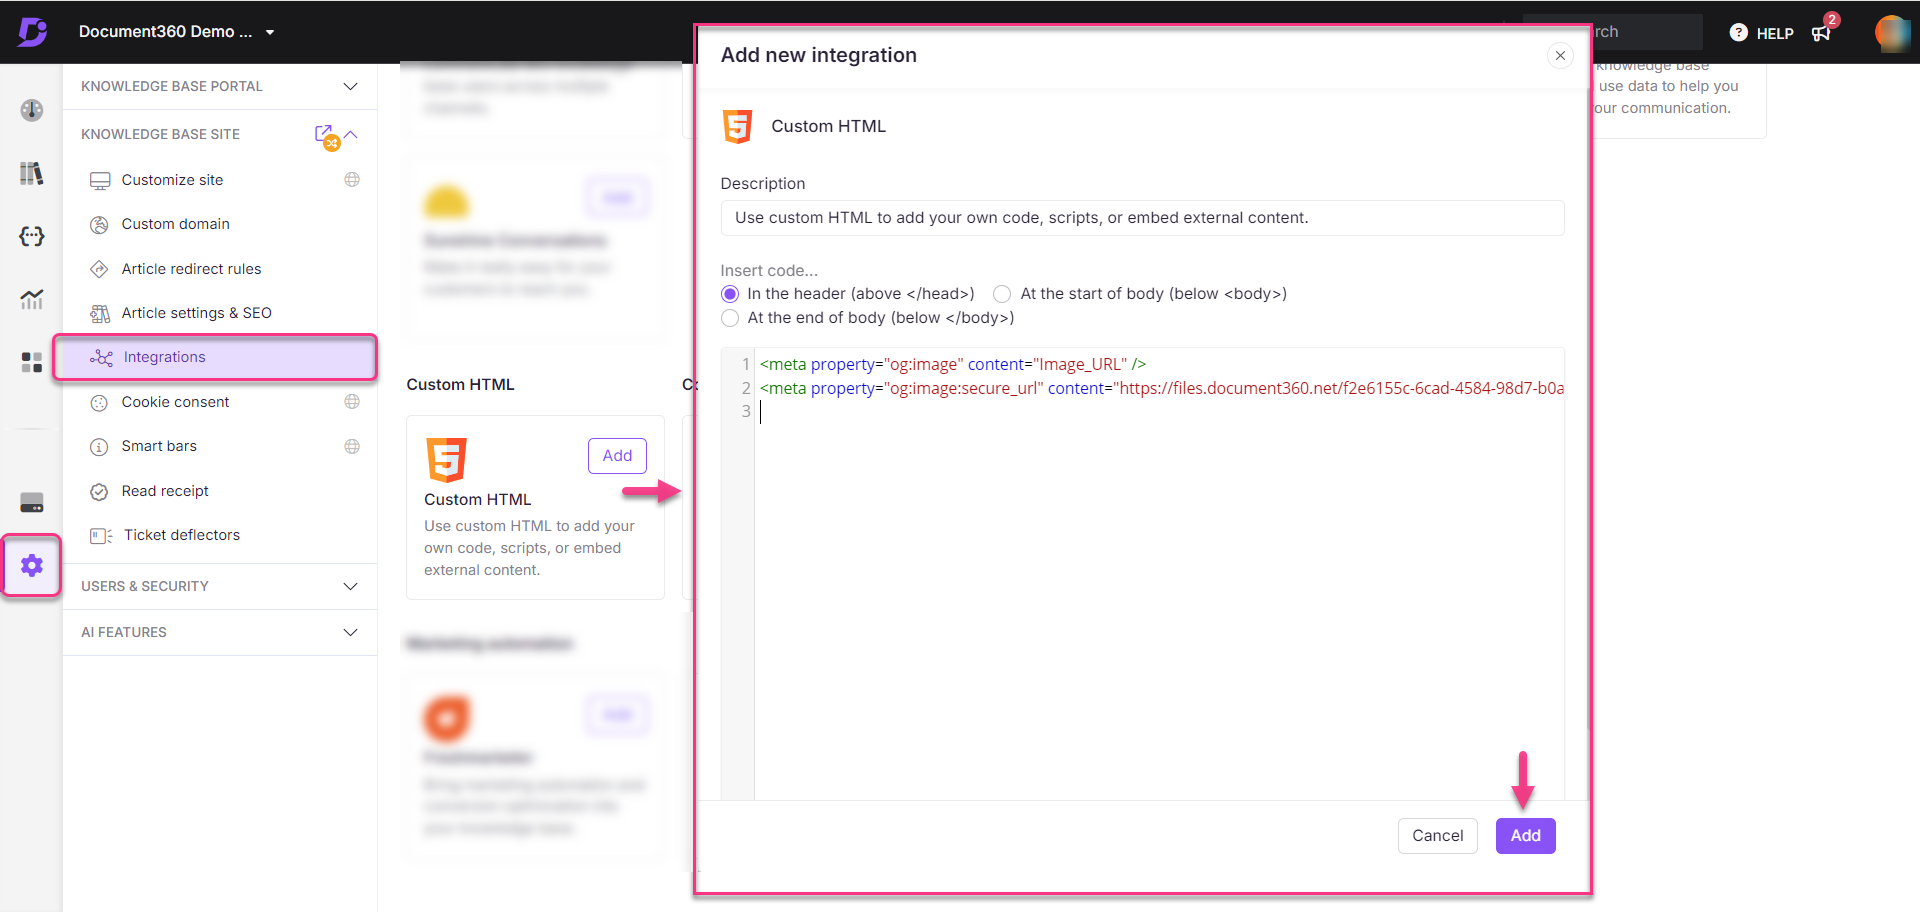Click the Description text field
The width and height of the screenshot is (1920, 912).
[1142, 218]
